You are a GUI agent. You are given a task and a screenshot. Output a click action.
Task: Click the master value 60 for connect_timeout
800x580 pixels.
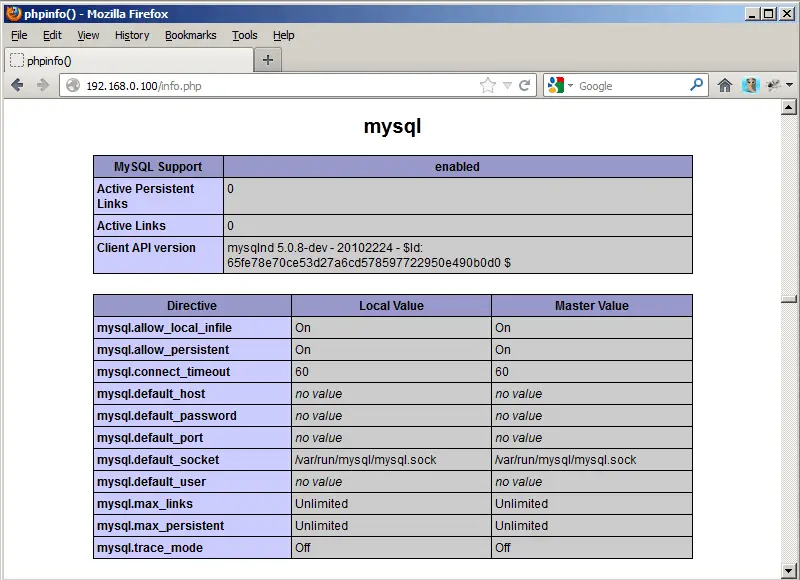click(502, 371)
